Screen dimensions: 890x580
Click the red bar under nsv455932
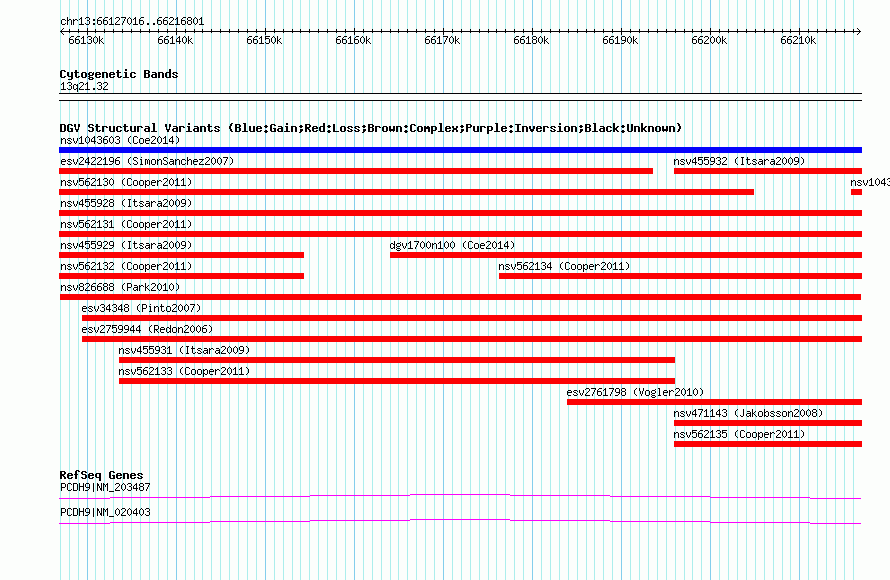tap(768, 171)
